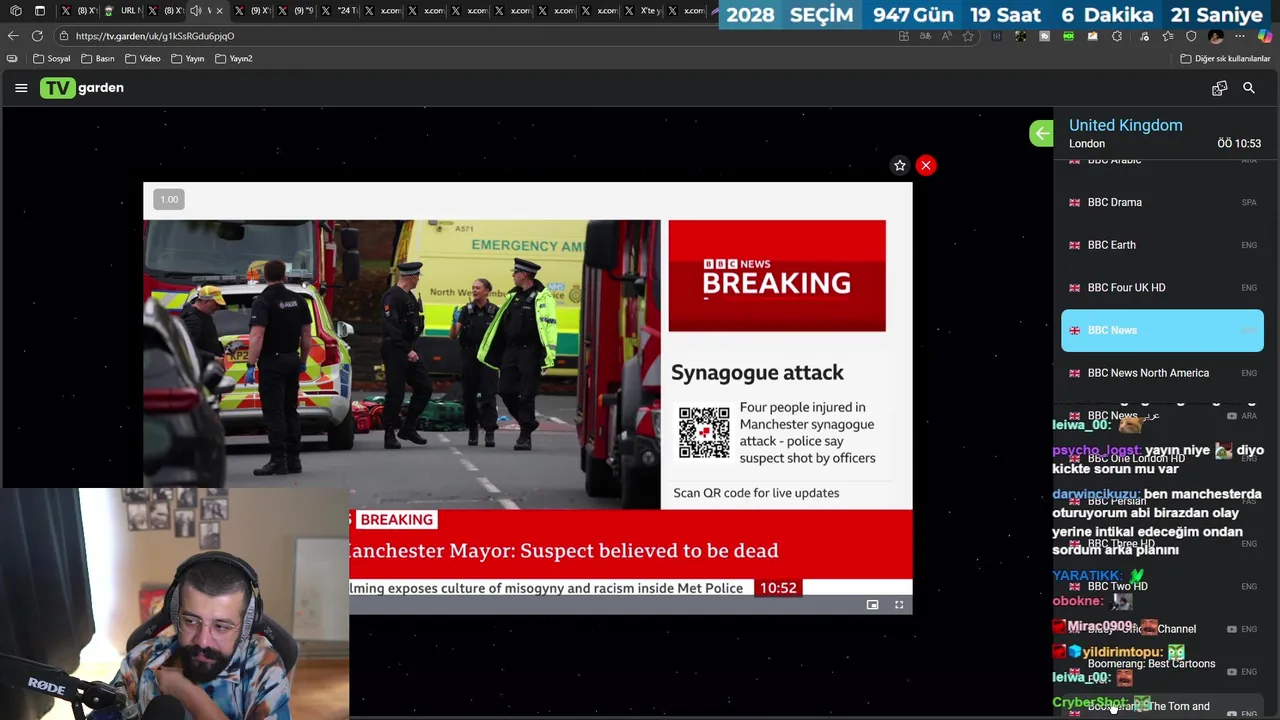This screenshot has height=720, width=1280.
Task: Open the Copilot icon
Action: pos(1265,36)
